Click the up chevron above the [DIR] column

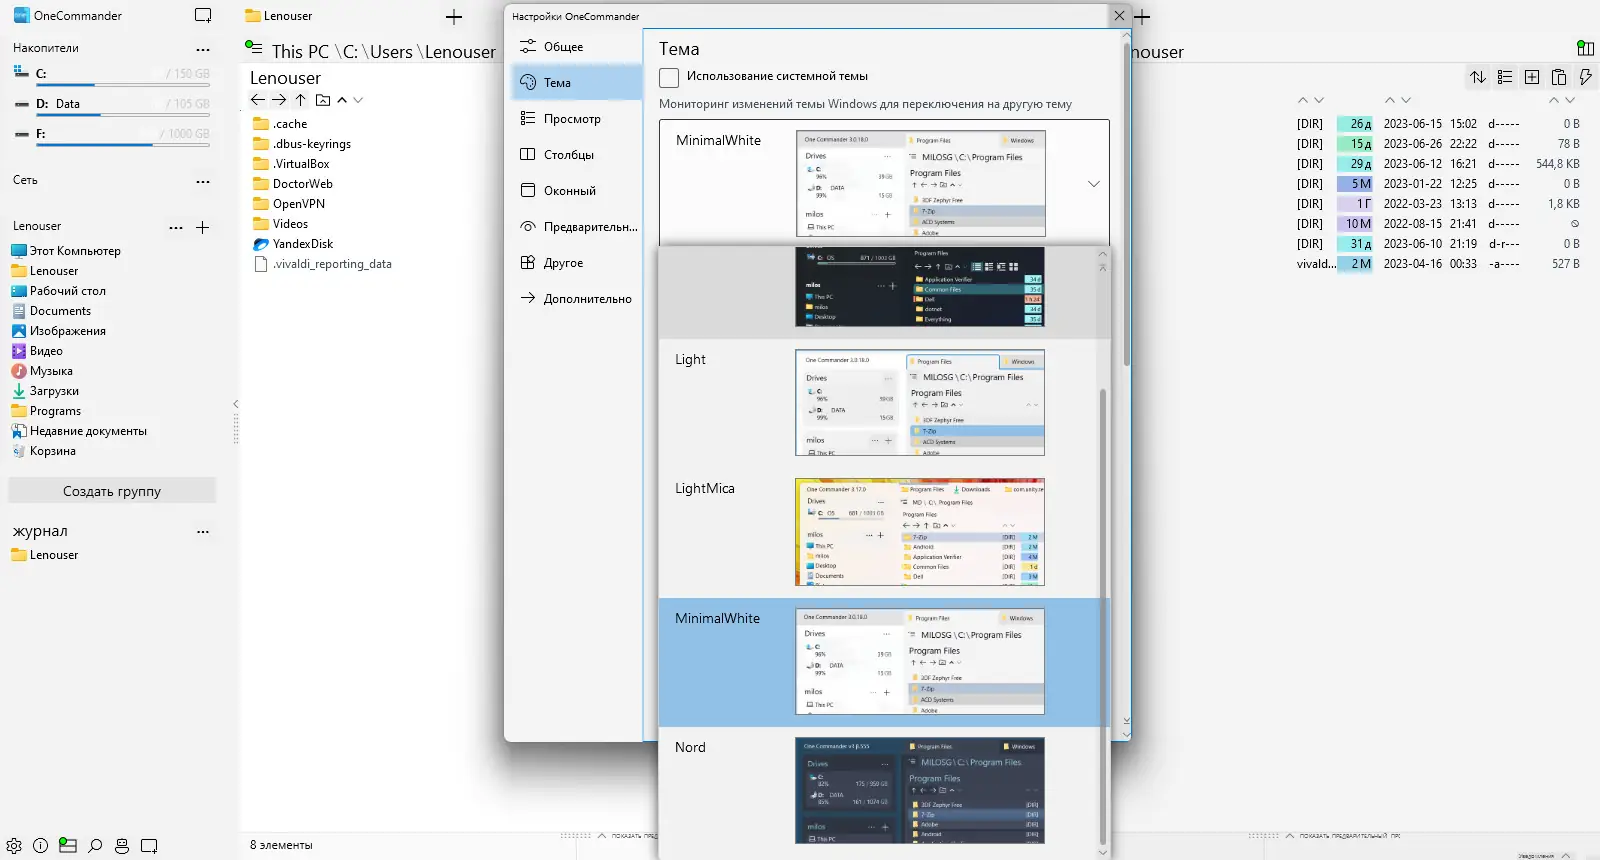click(1303, 100)
